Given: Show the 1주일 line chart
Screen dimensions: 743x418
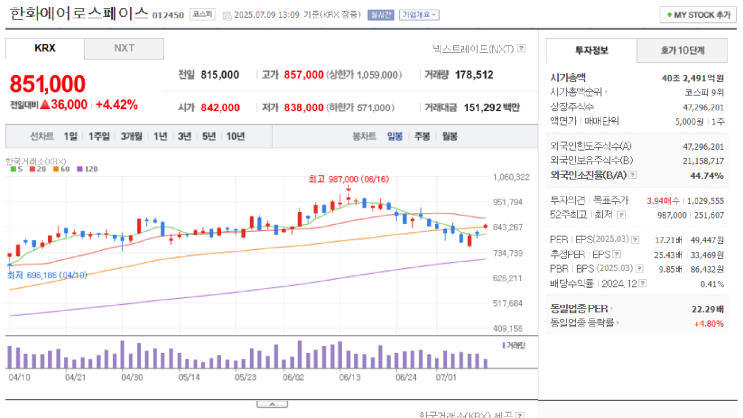Looking at the screenshot, I should (99, 136).
